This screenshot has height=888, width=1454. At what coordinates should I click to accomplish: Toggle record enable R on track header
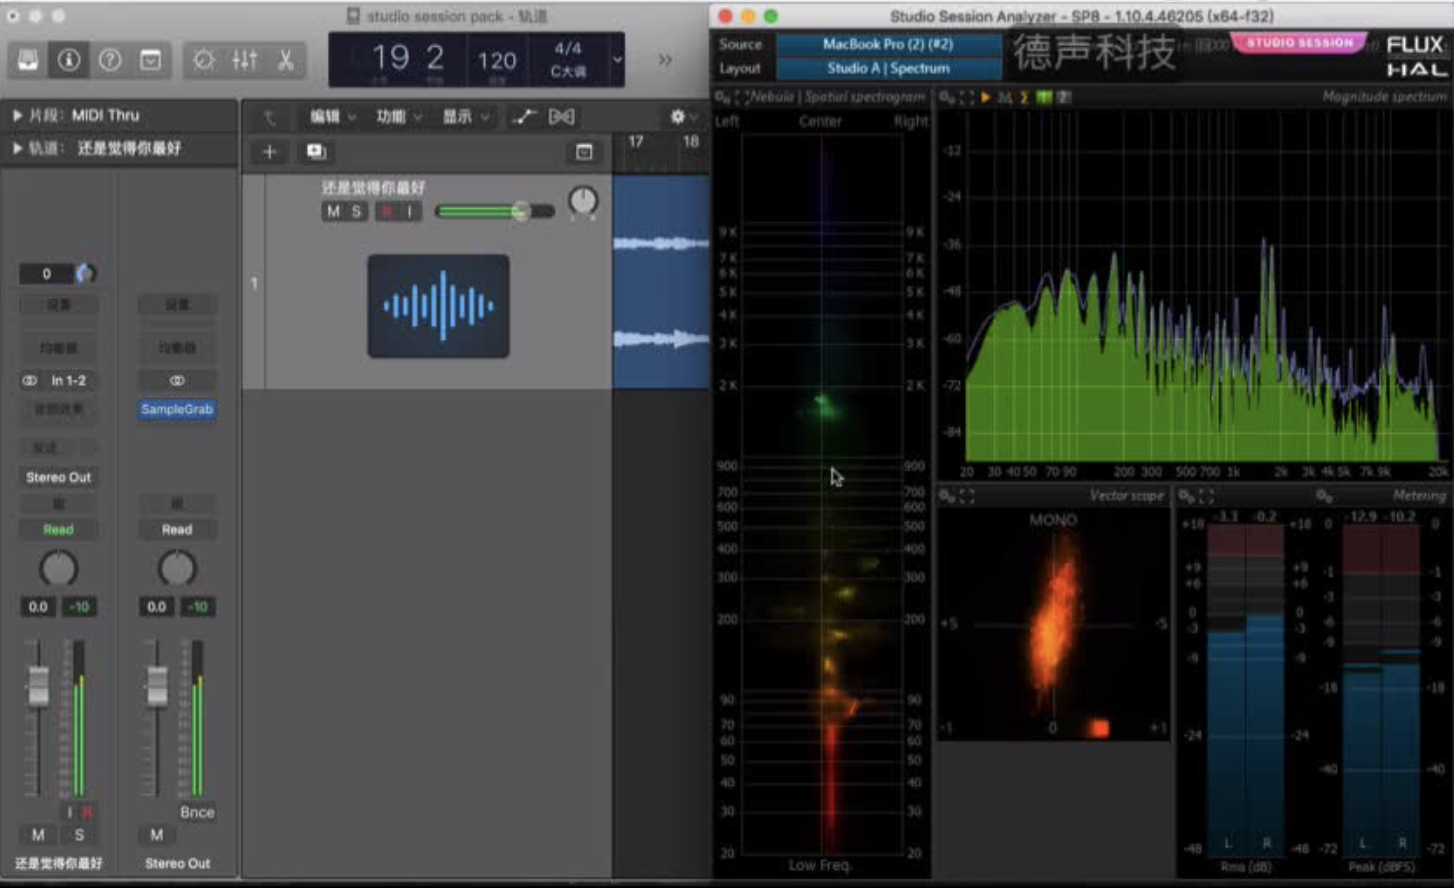(x=386, y=211)
